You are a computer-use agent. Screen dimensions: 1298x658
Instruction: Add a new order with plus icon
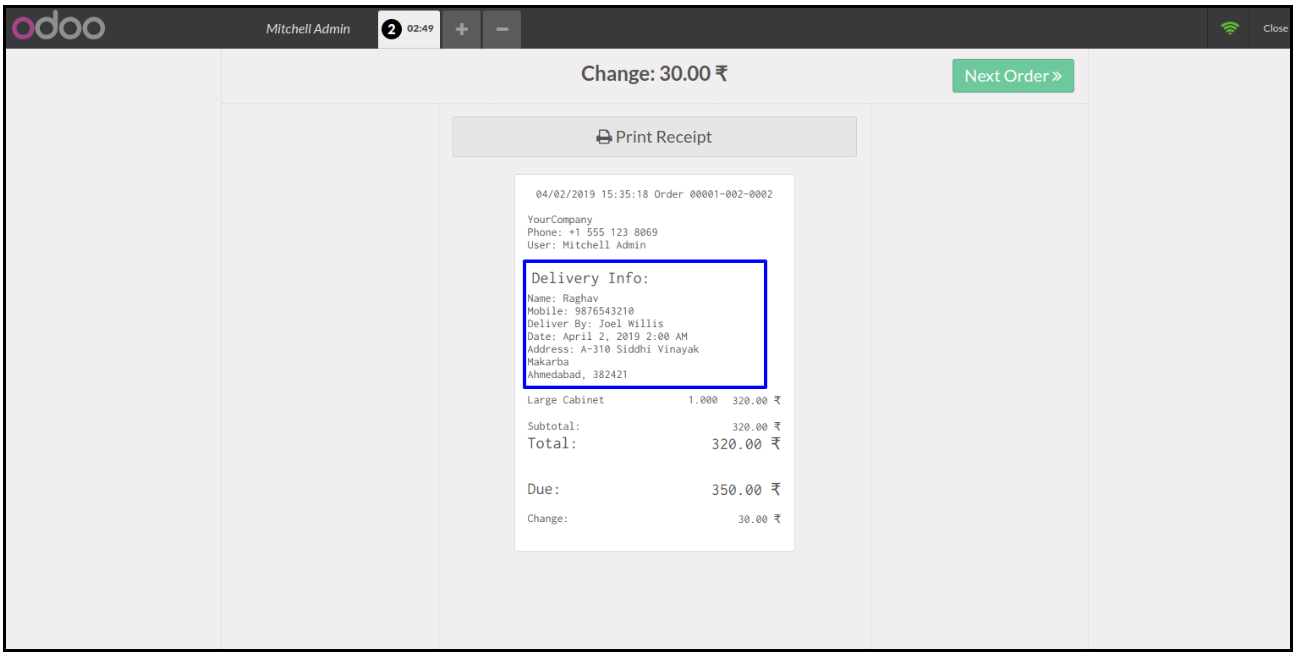[461, 29]
